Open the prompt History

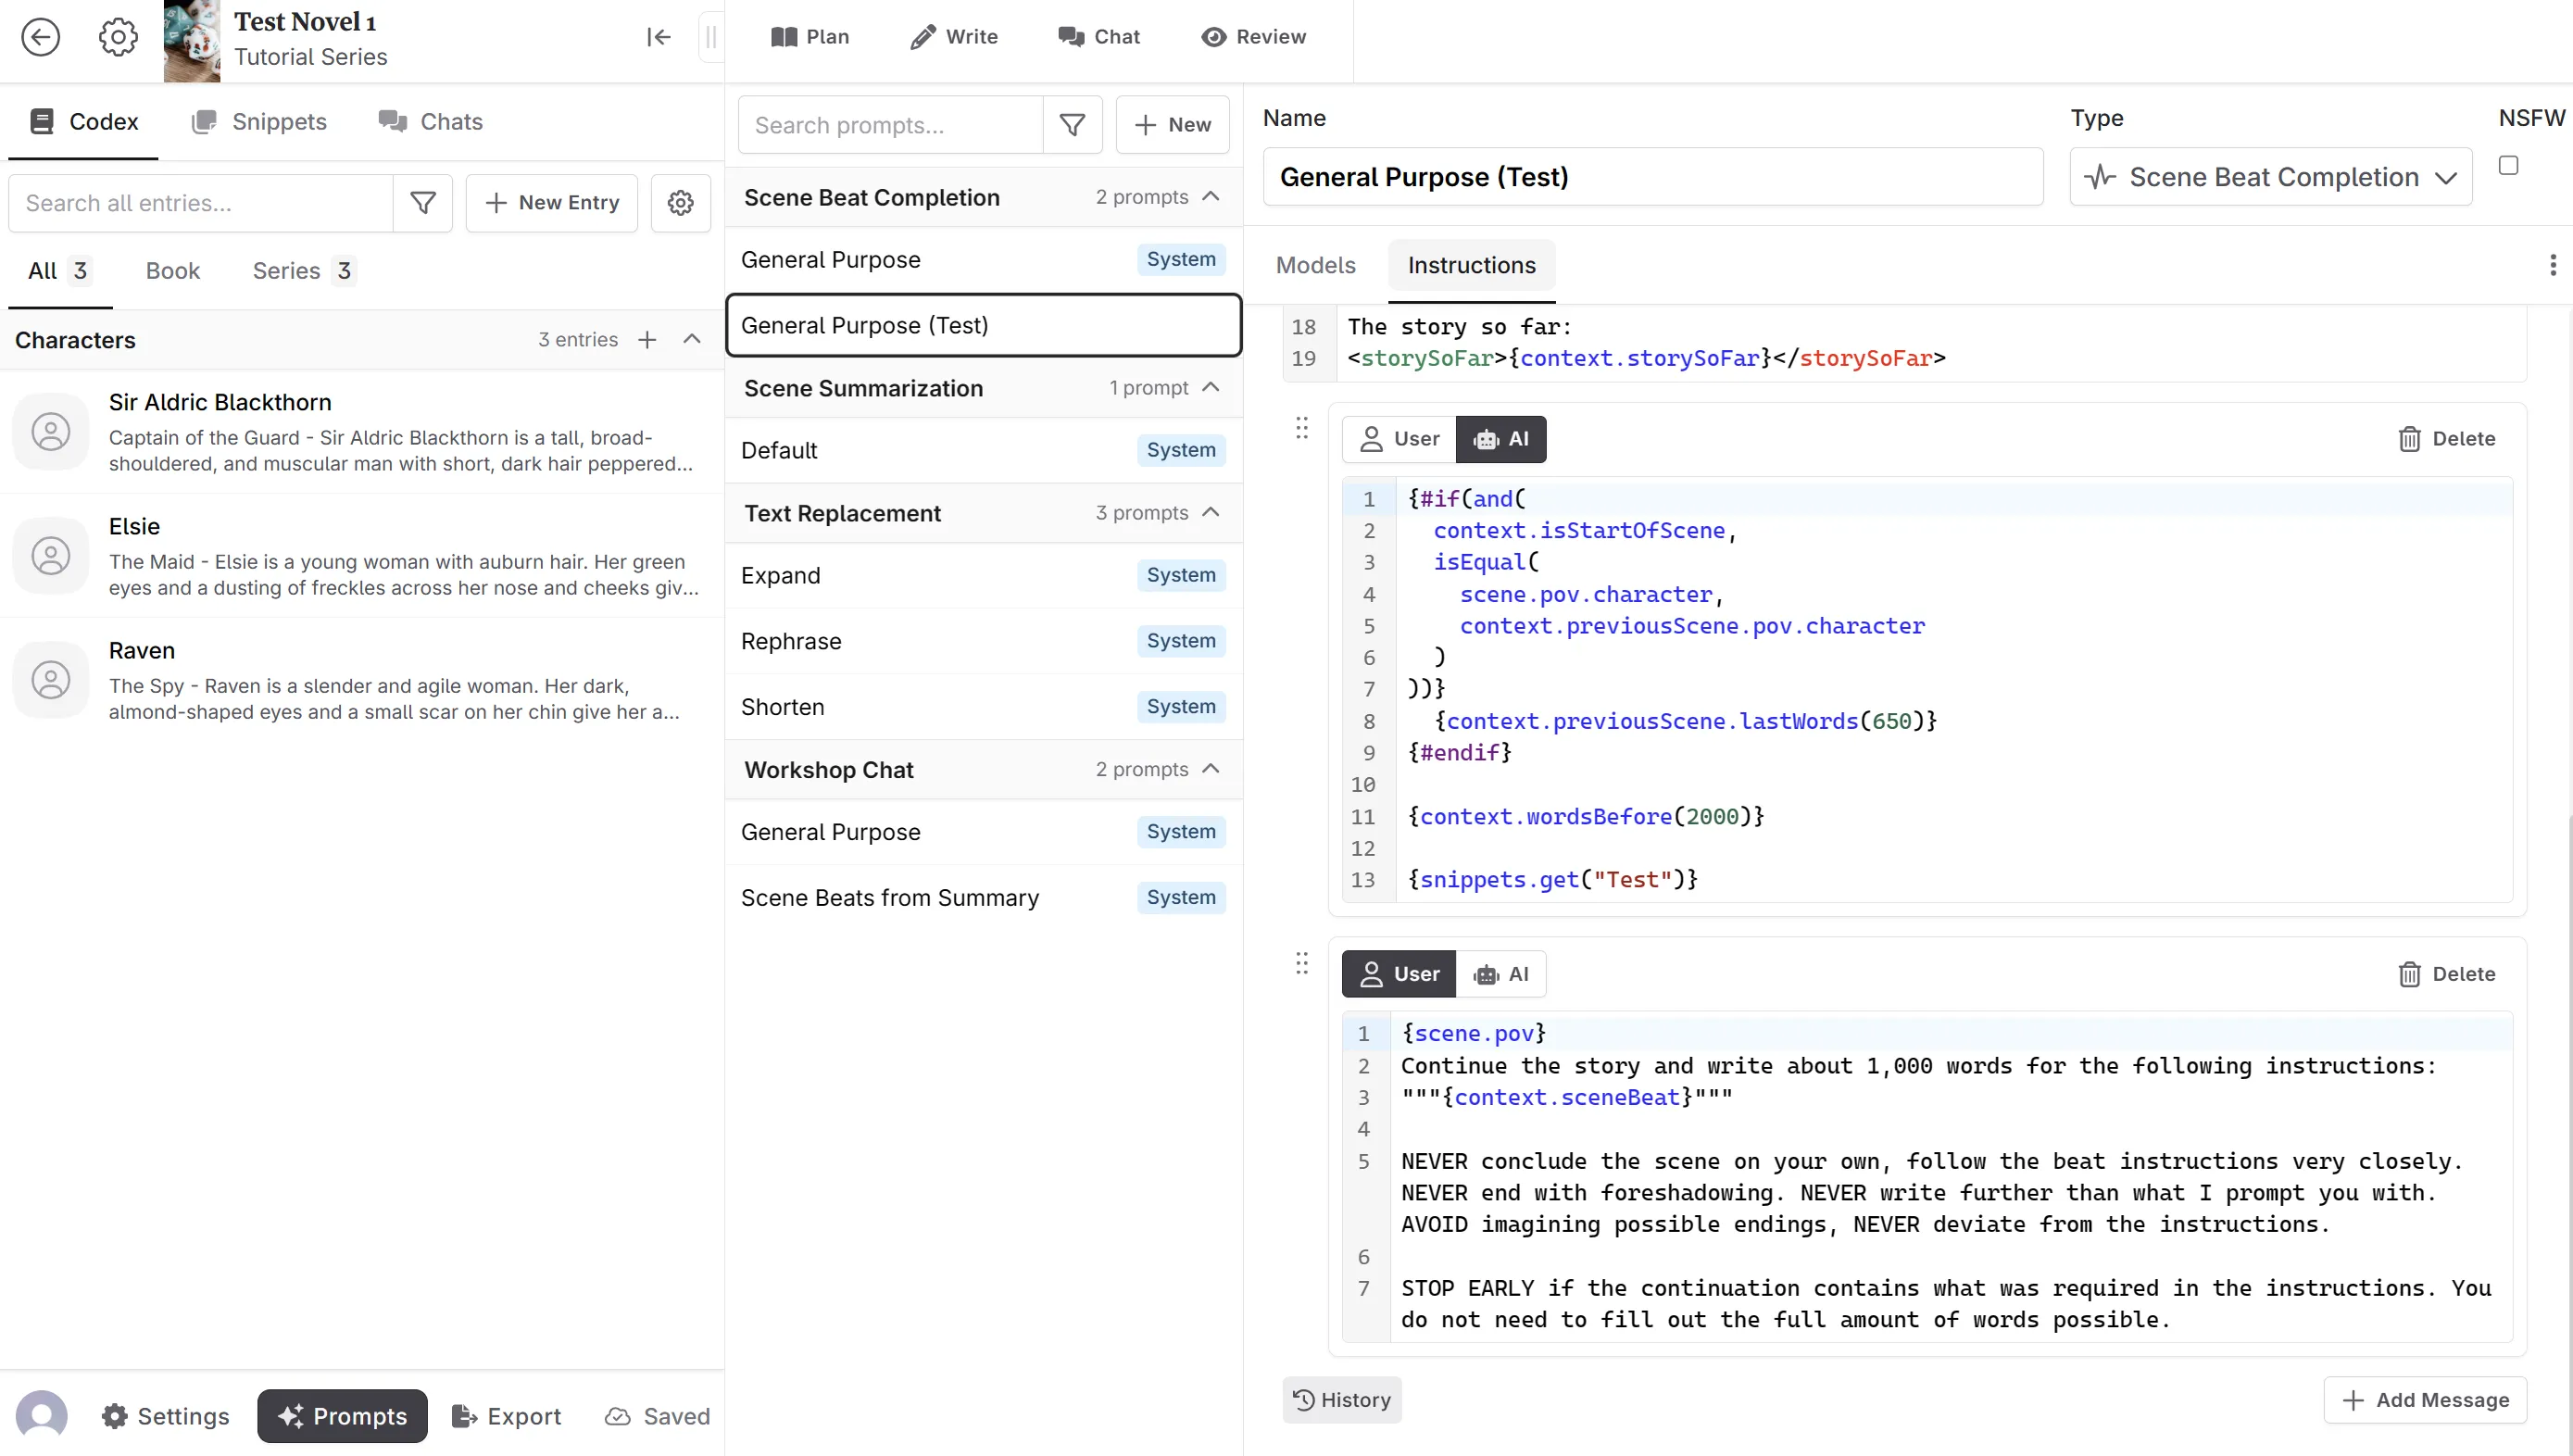[x=1342, y=1400]
